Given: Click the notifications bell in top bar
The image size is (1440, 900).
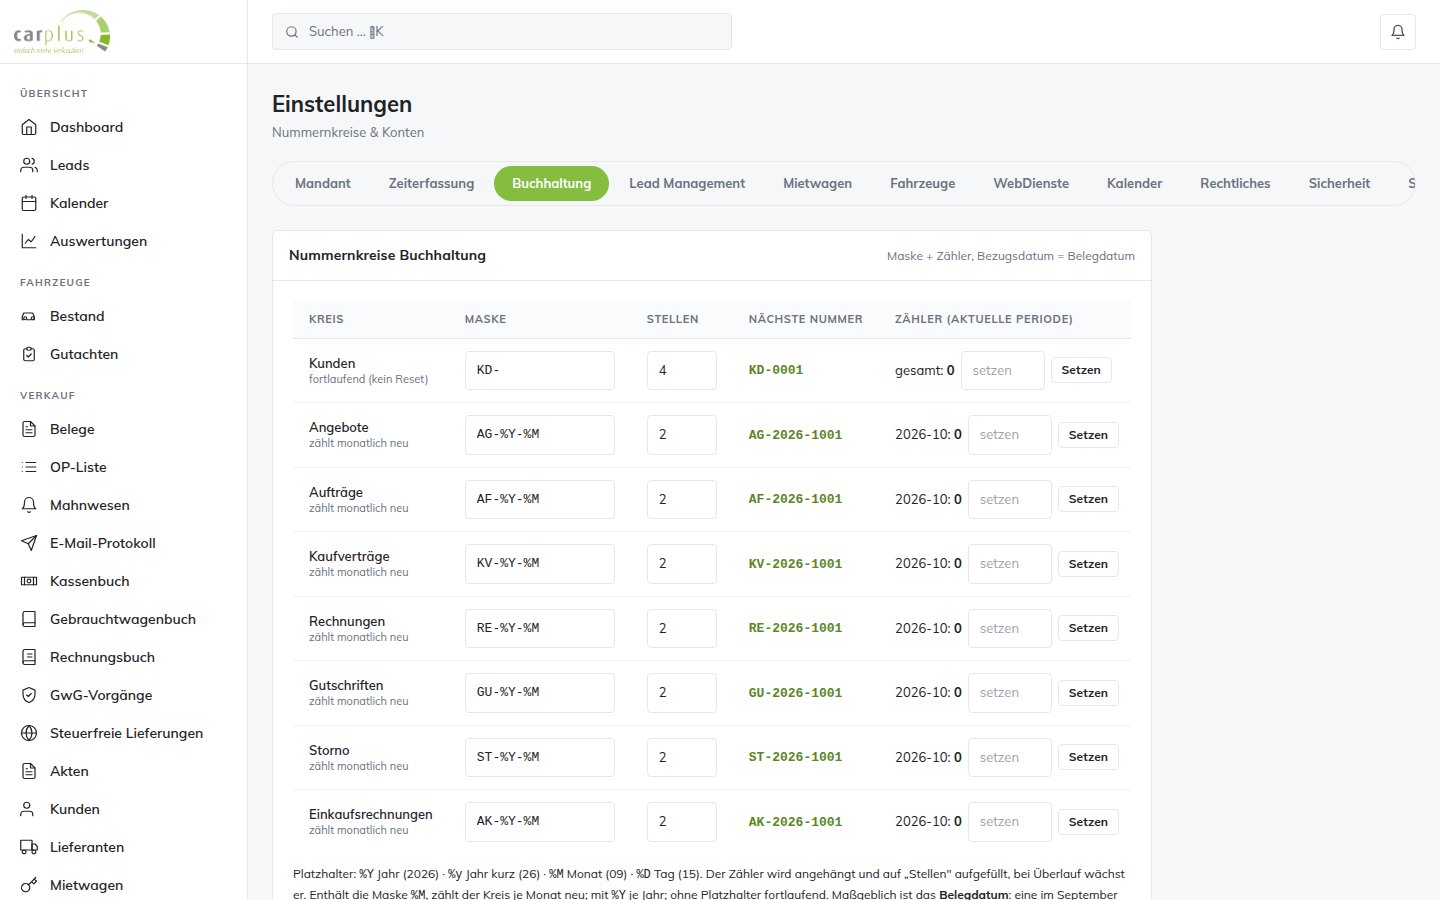Looking at the screenshot, I should point(1398,32).
